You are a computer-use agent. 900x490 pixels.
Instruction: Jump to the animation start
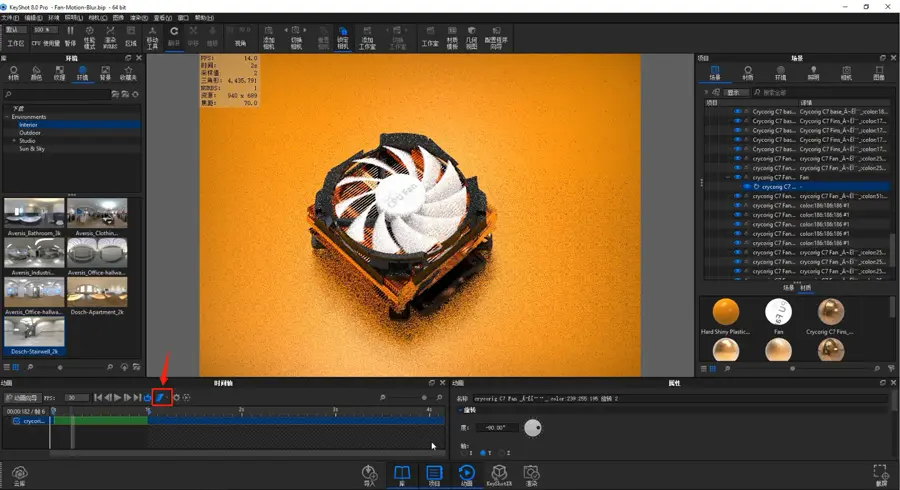pyautogui.click(x=98, y=397)
